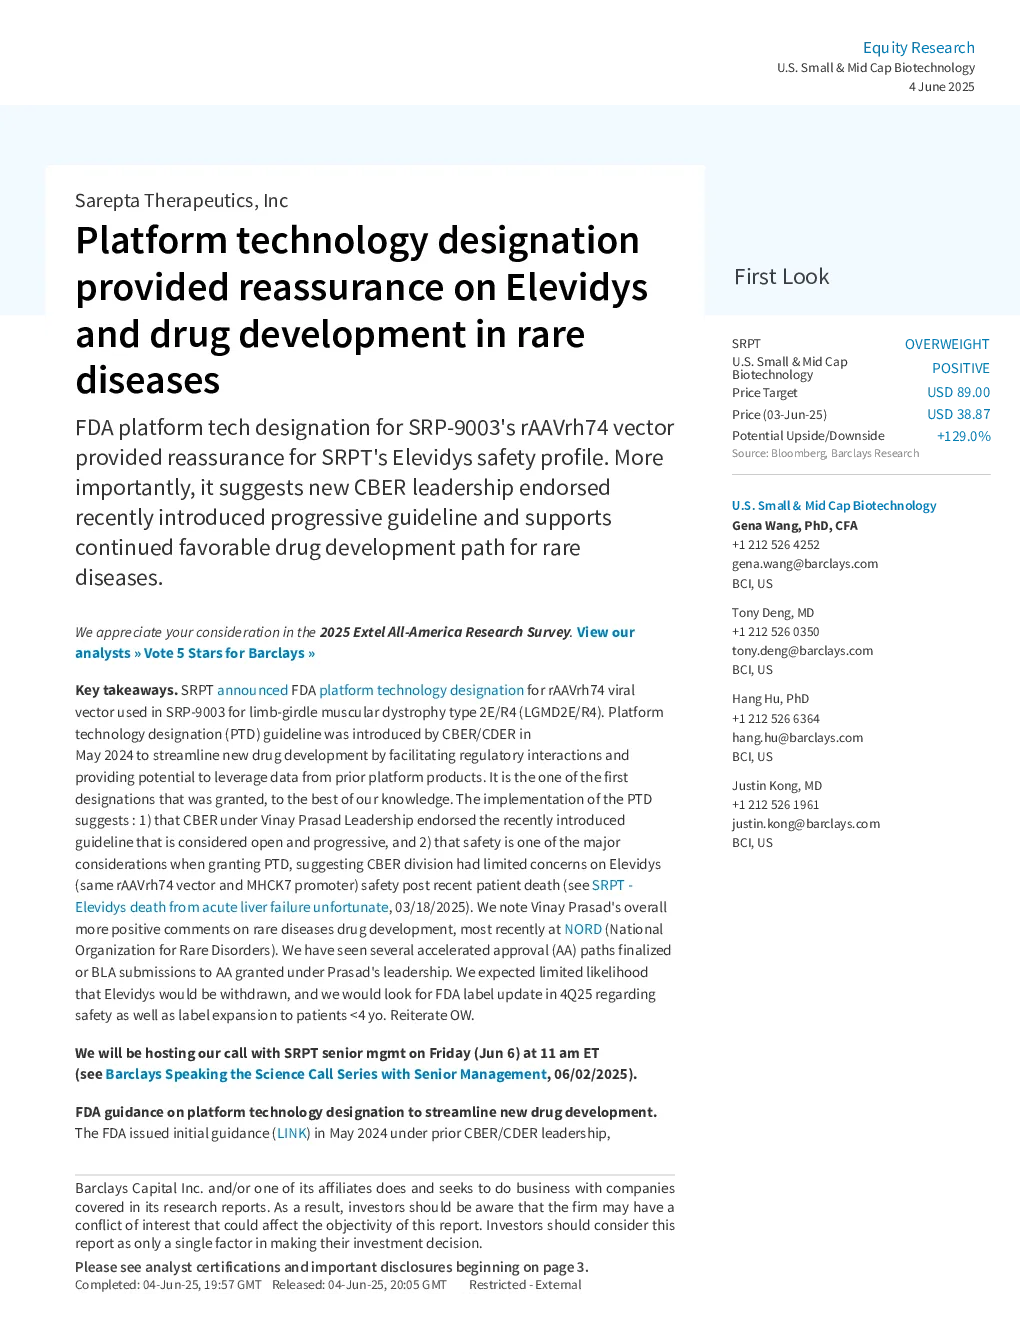This screenshot has width=1020, height=1320.
Task: Click email justin.kong@barclays.com
Action: [x=806, y=824]
